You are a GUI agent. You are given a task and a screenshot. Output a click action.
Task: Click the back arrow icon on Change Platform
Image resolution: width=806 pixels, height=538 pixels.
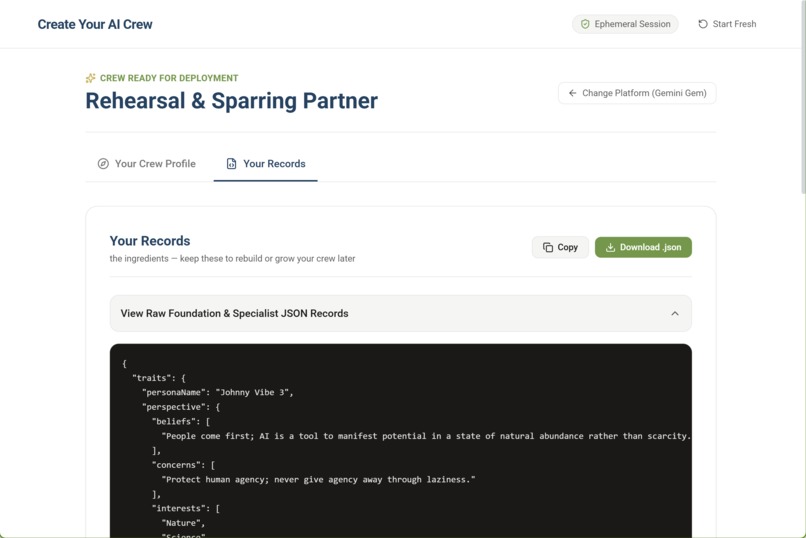(x=572, y=93)
